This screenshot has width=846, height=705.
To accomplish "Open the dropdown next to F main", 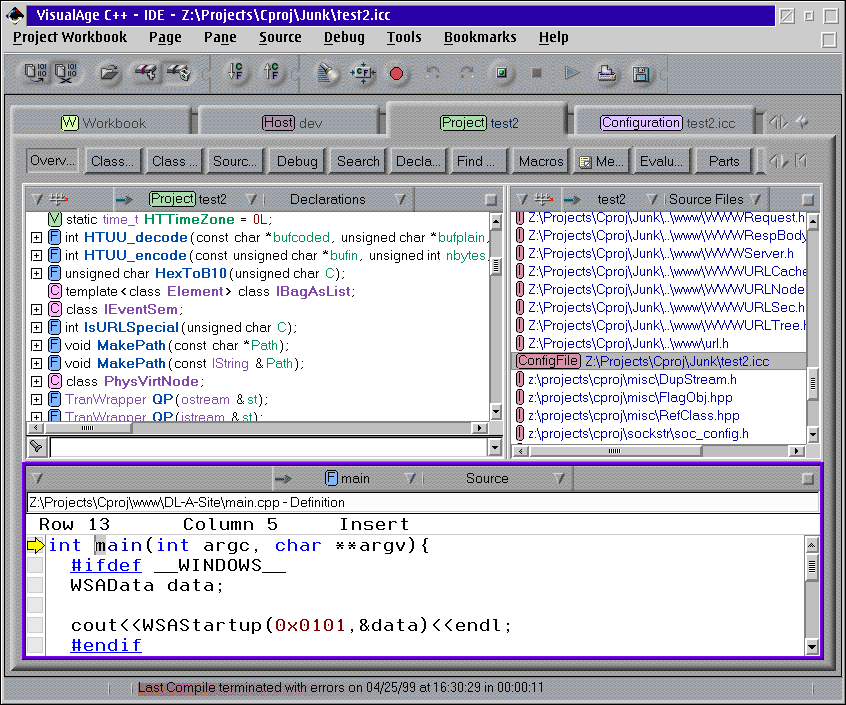I will click(x=410, y=478).
